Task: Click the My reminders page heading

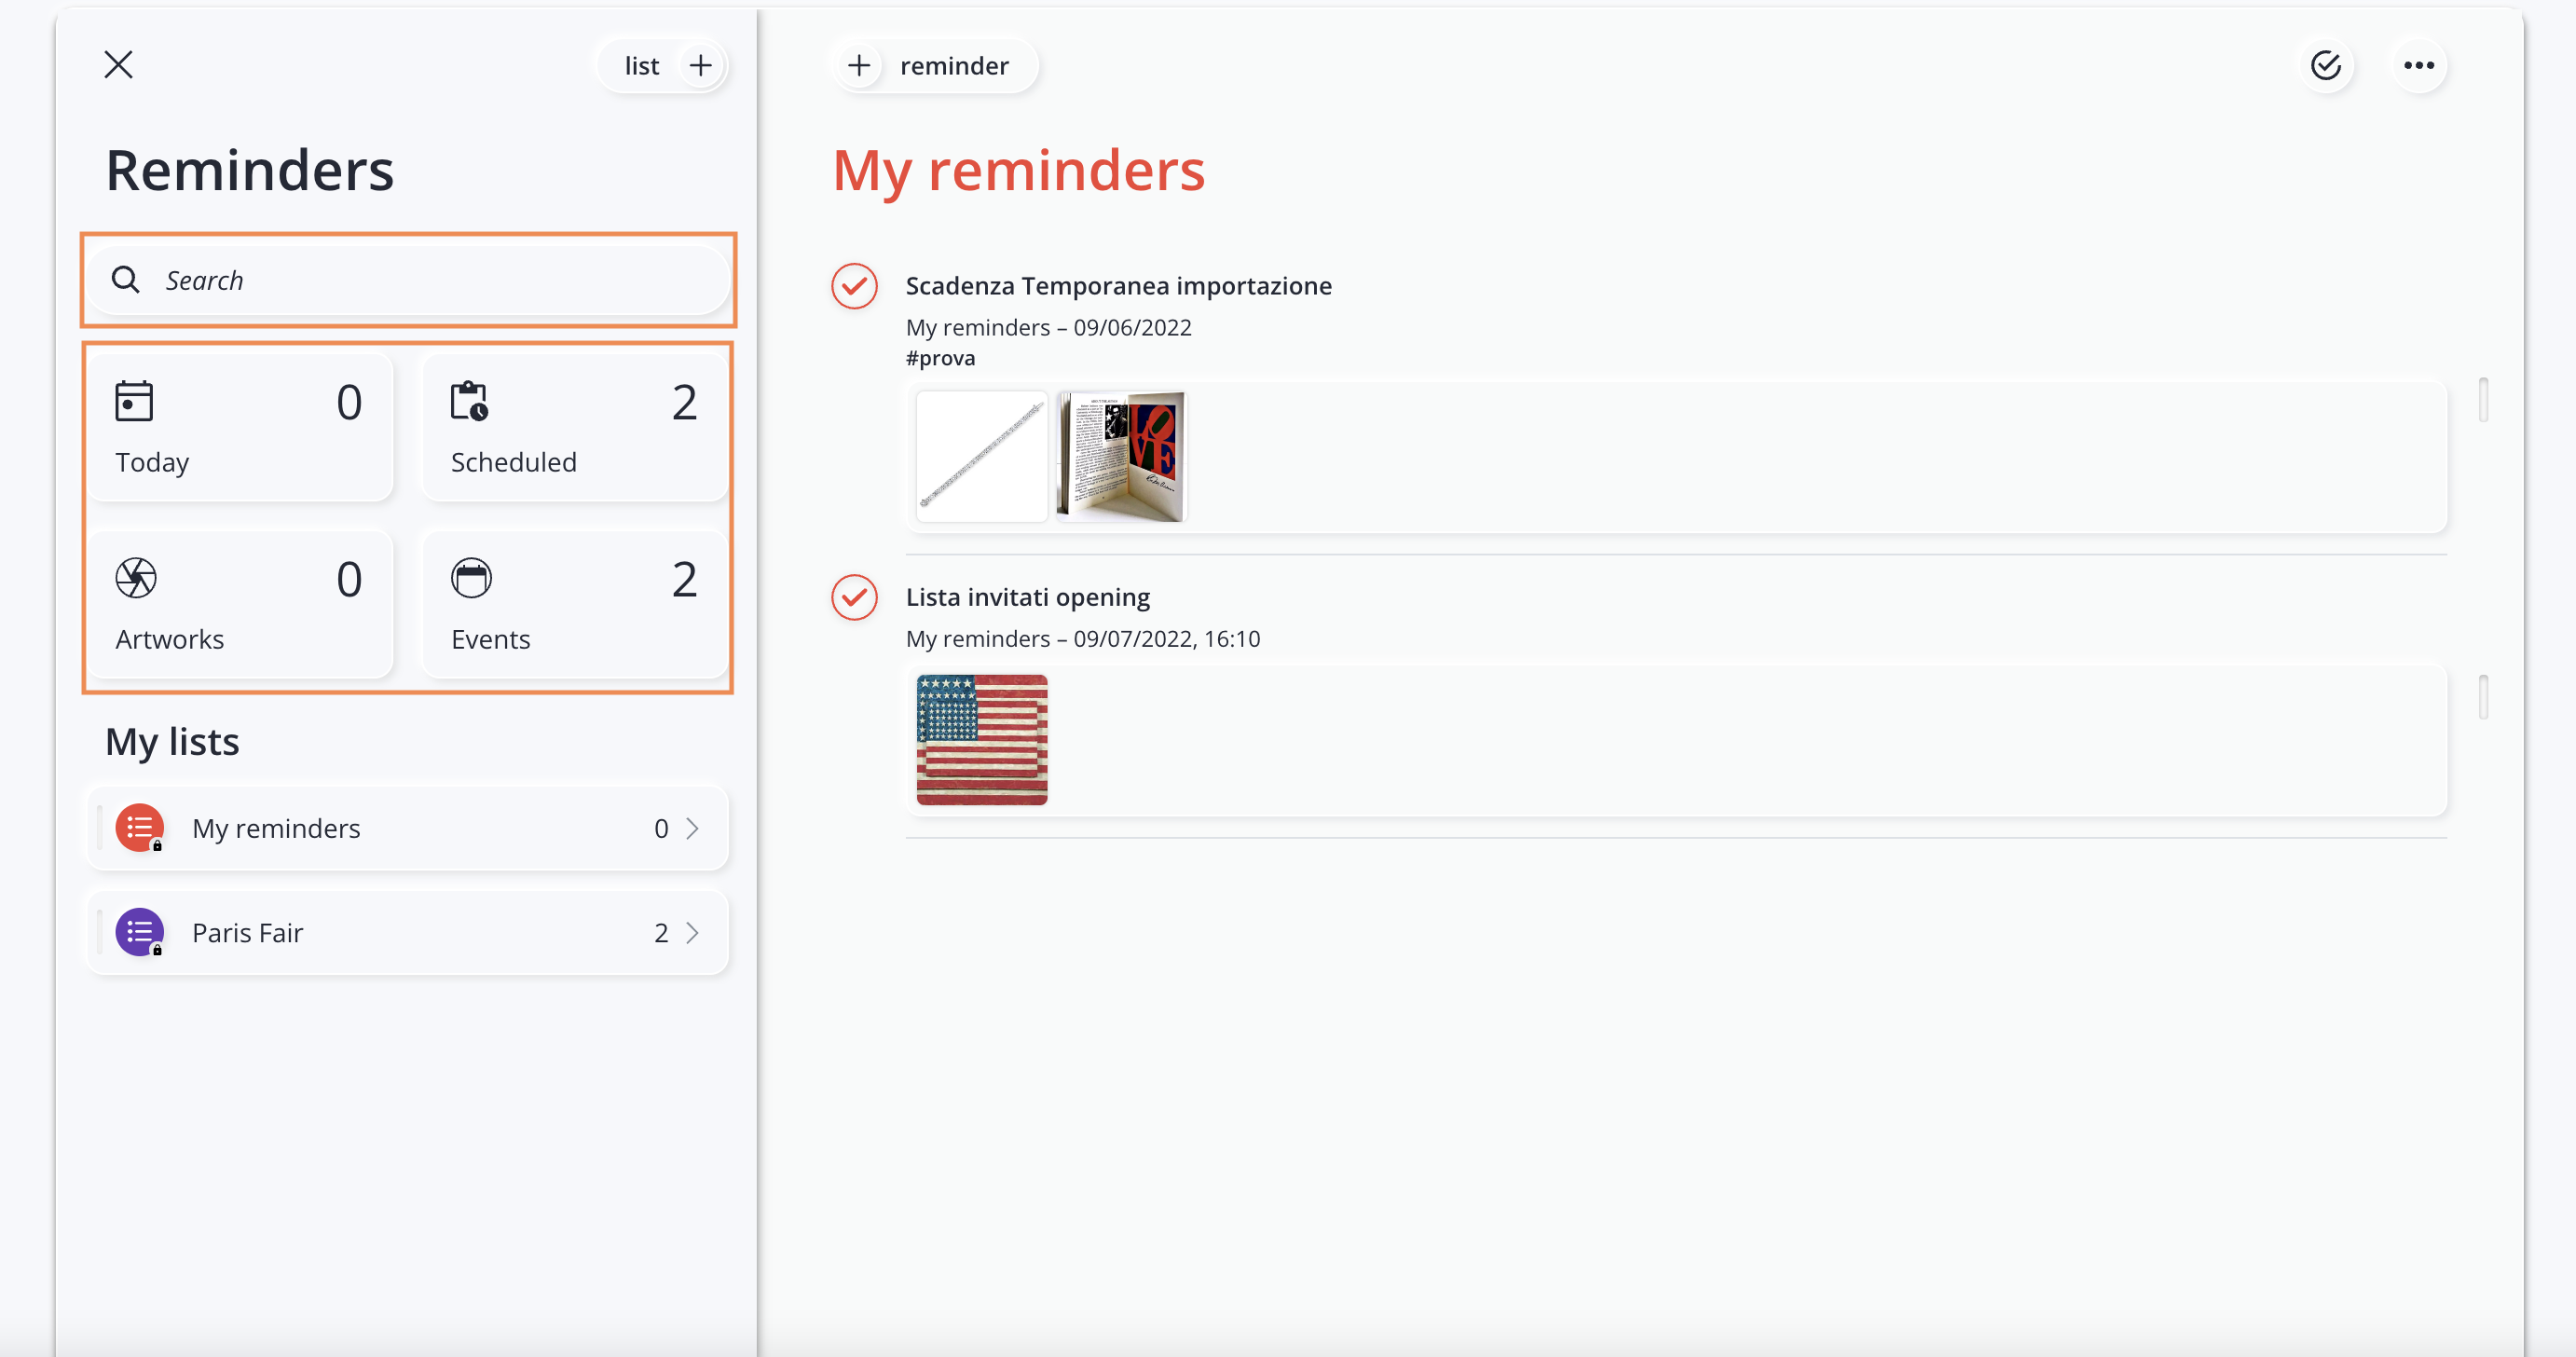Action: (x=1018, y=170)
